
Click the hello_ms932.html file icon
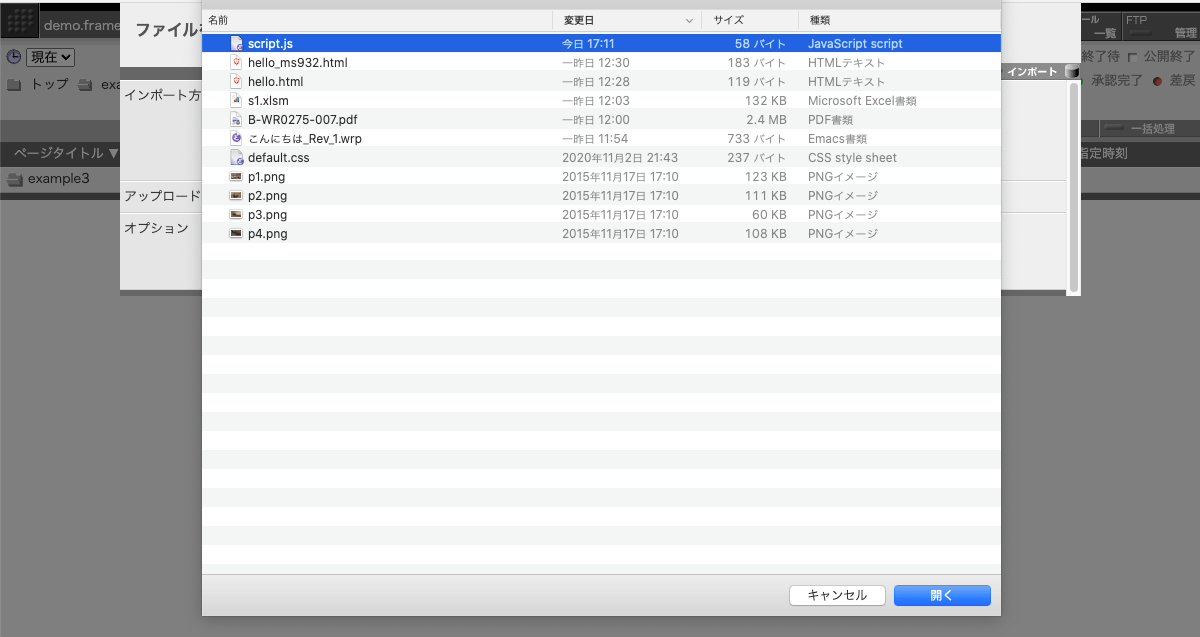point(237,63)
